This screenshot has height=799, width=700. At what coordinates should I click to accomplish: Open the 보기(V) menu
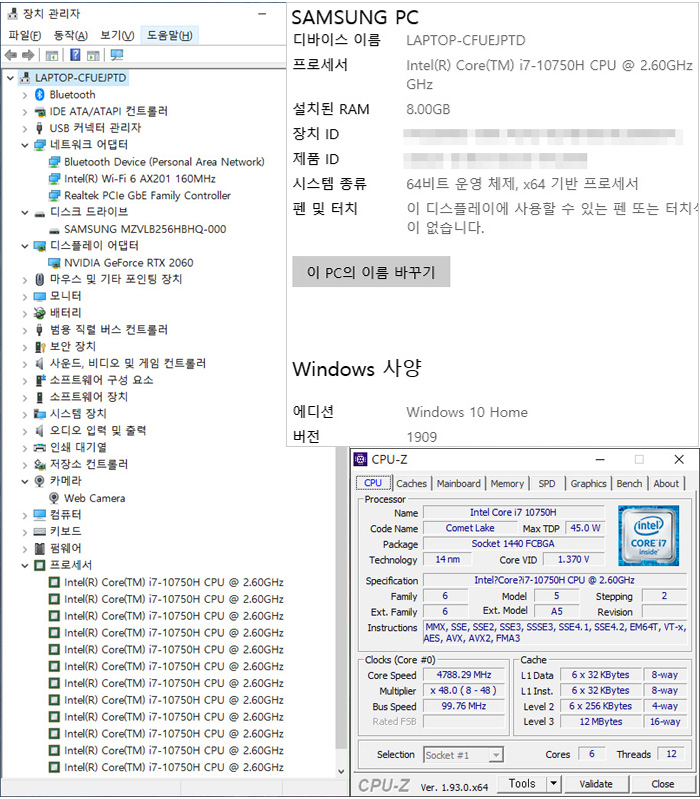point(117,35)
